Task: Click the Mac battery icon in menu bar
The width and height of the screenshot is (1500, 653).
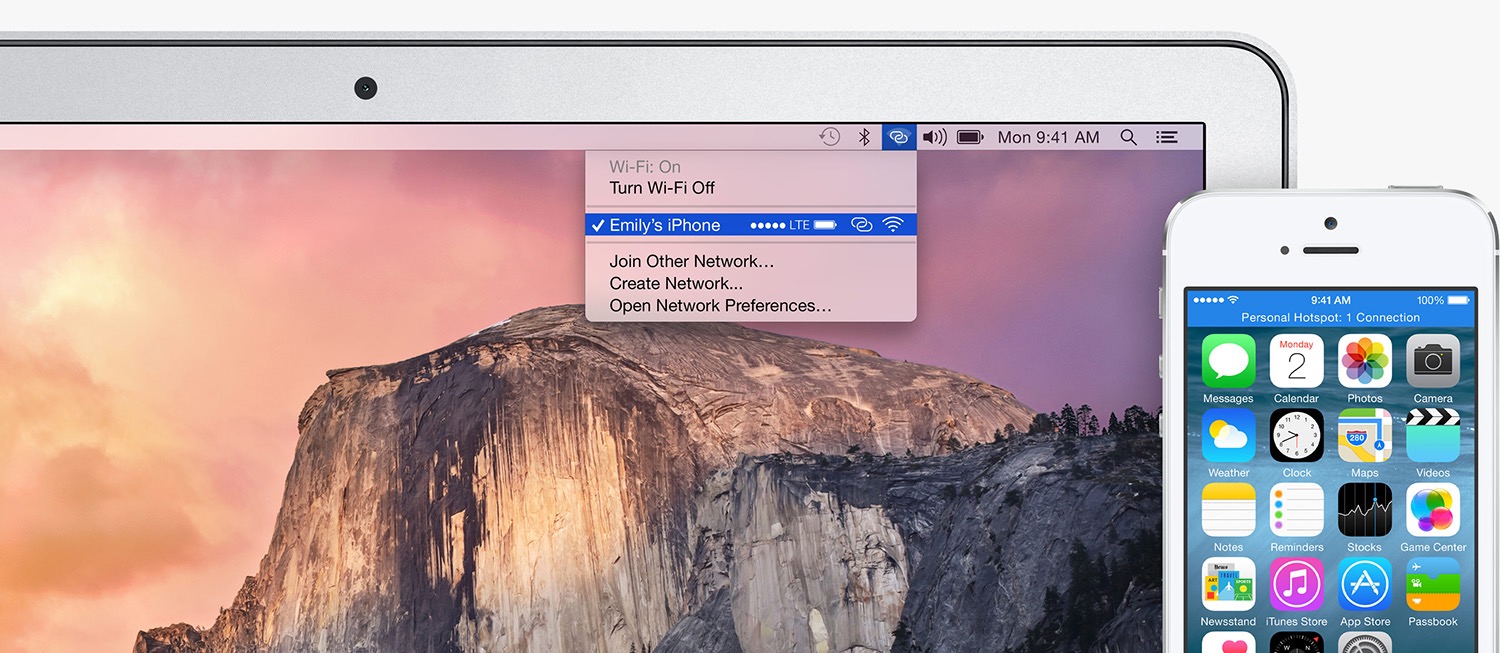Action: pos(970,137)
